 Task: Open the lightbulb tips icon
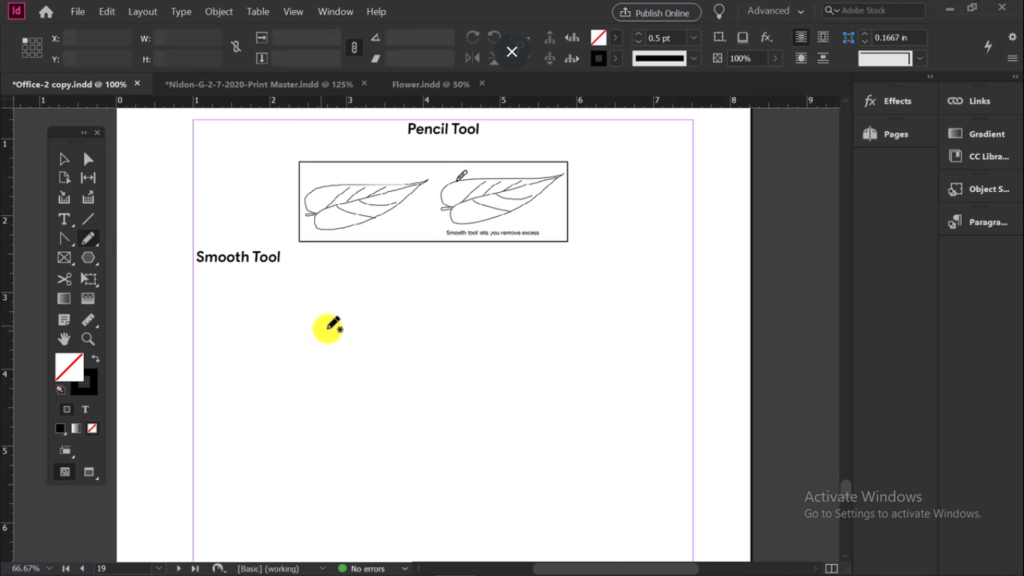point(719,12)
